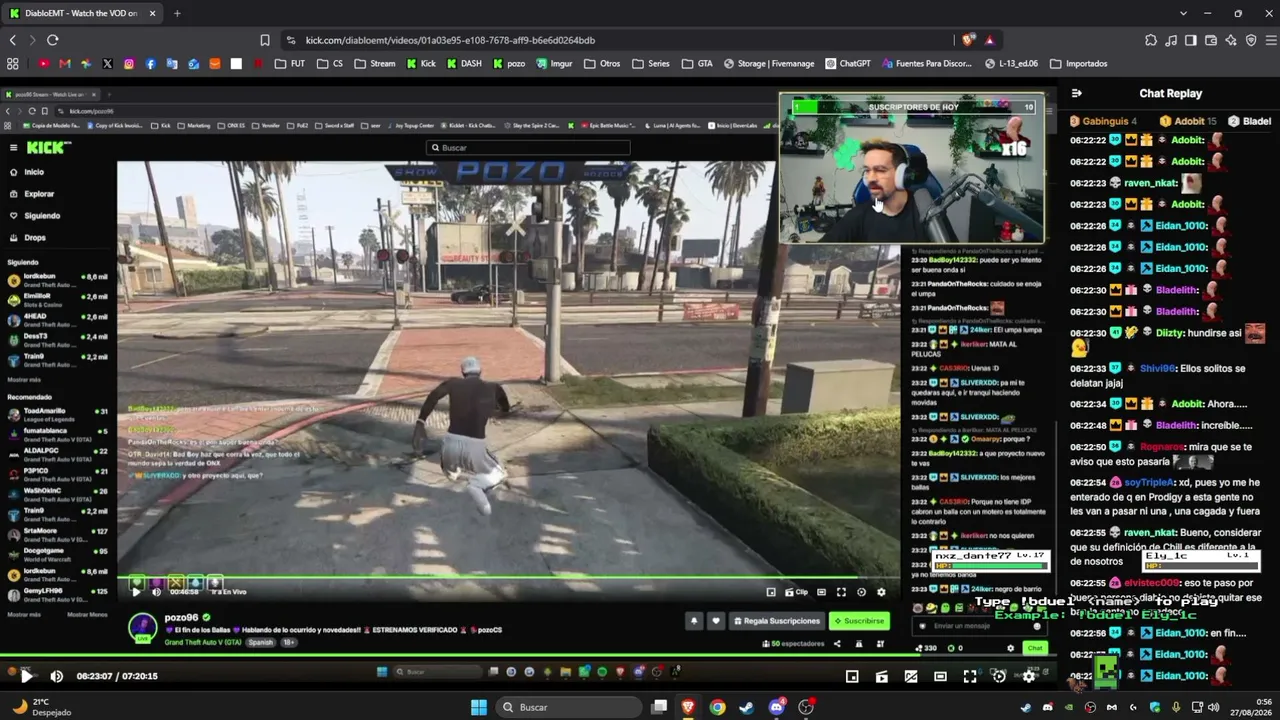This screenshot has width=1280, height=720.
Task: Open Task View on the Windows taskbar
Action: click(659, 707)
